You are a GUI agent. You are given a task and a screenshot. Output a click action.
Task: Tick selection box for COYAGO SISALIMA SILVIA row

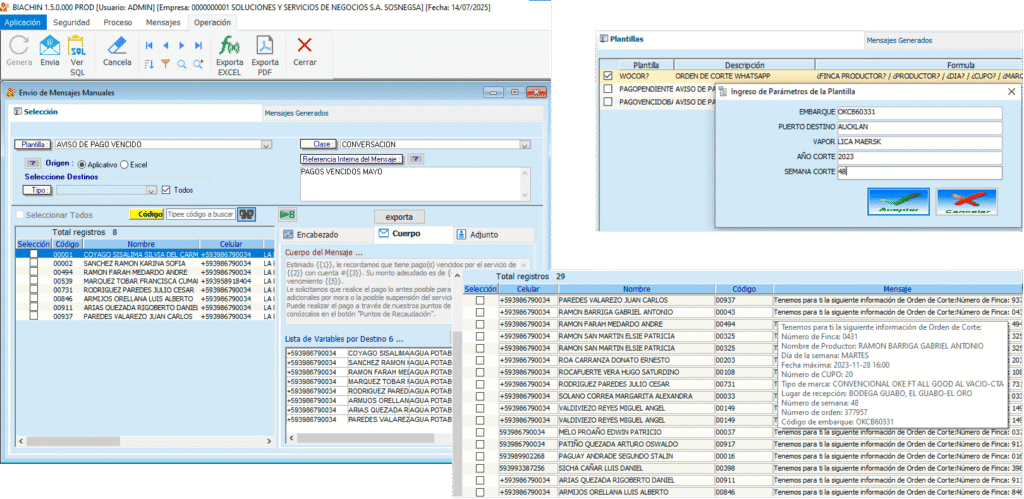coord(33,254)
